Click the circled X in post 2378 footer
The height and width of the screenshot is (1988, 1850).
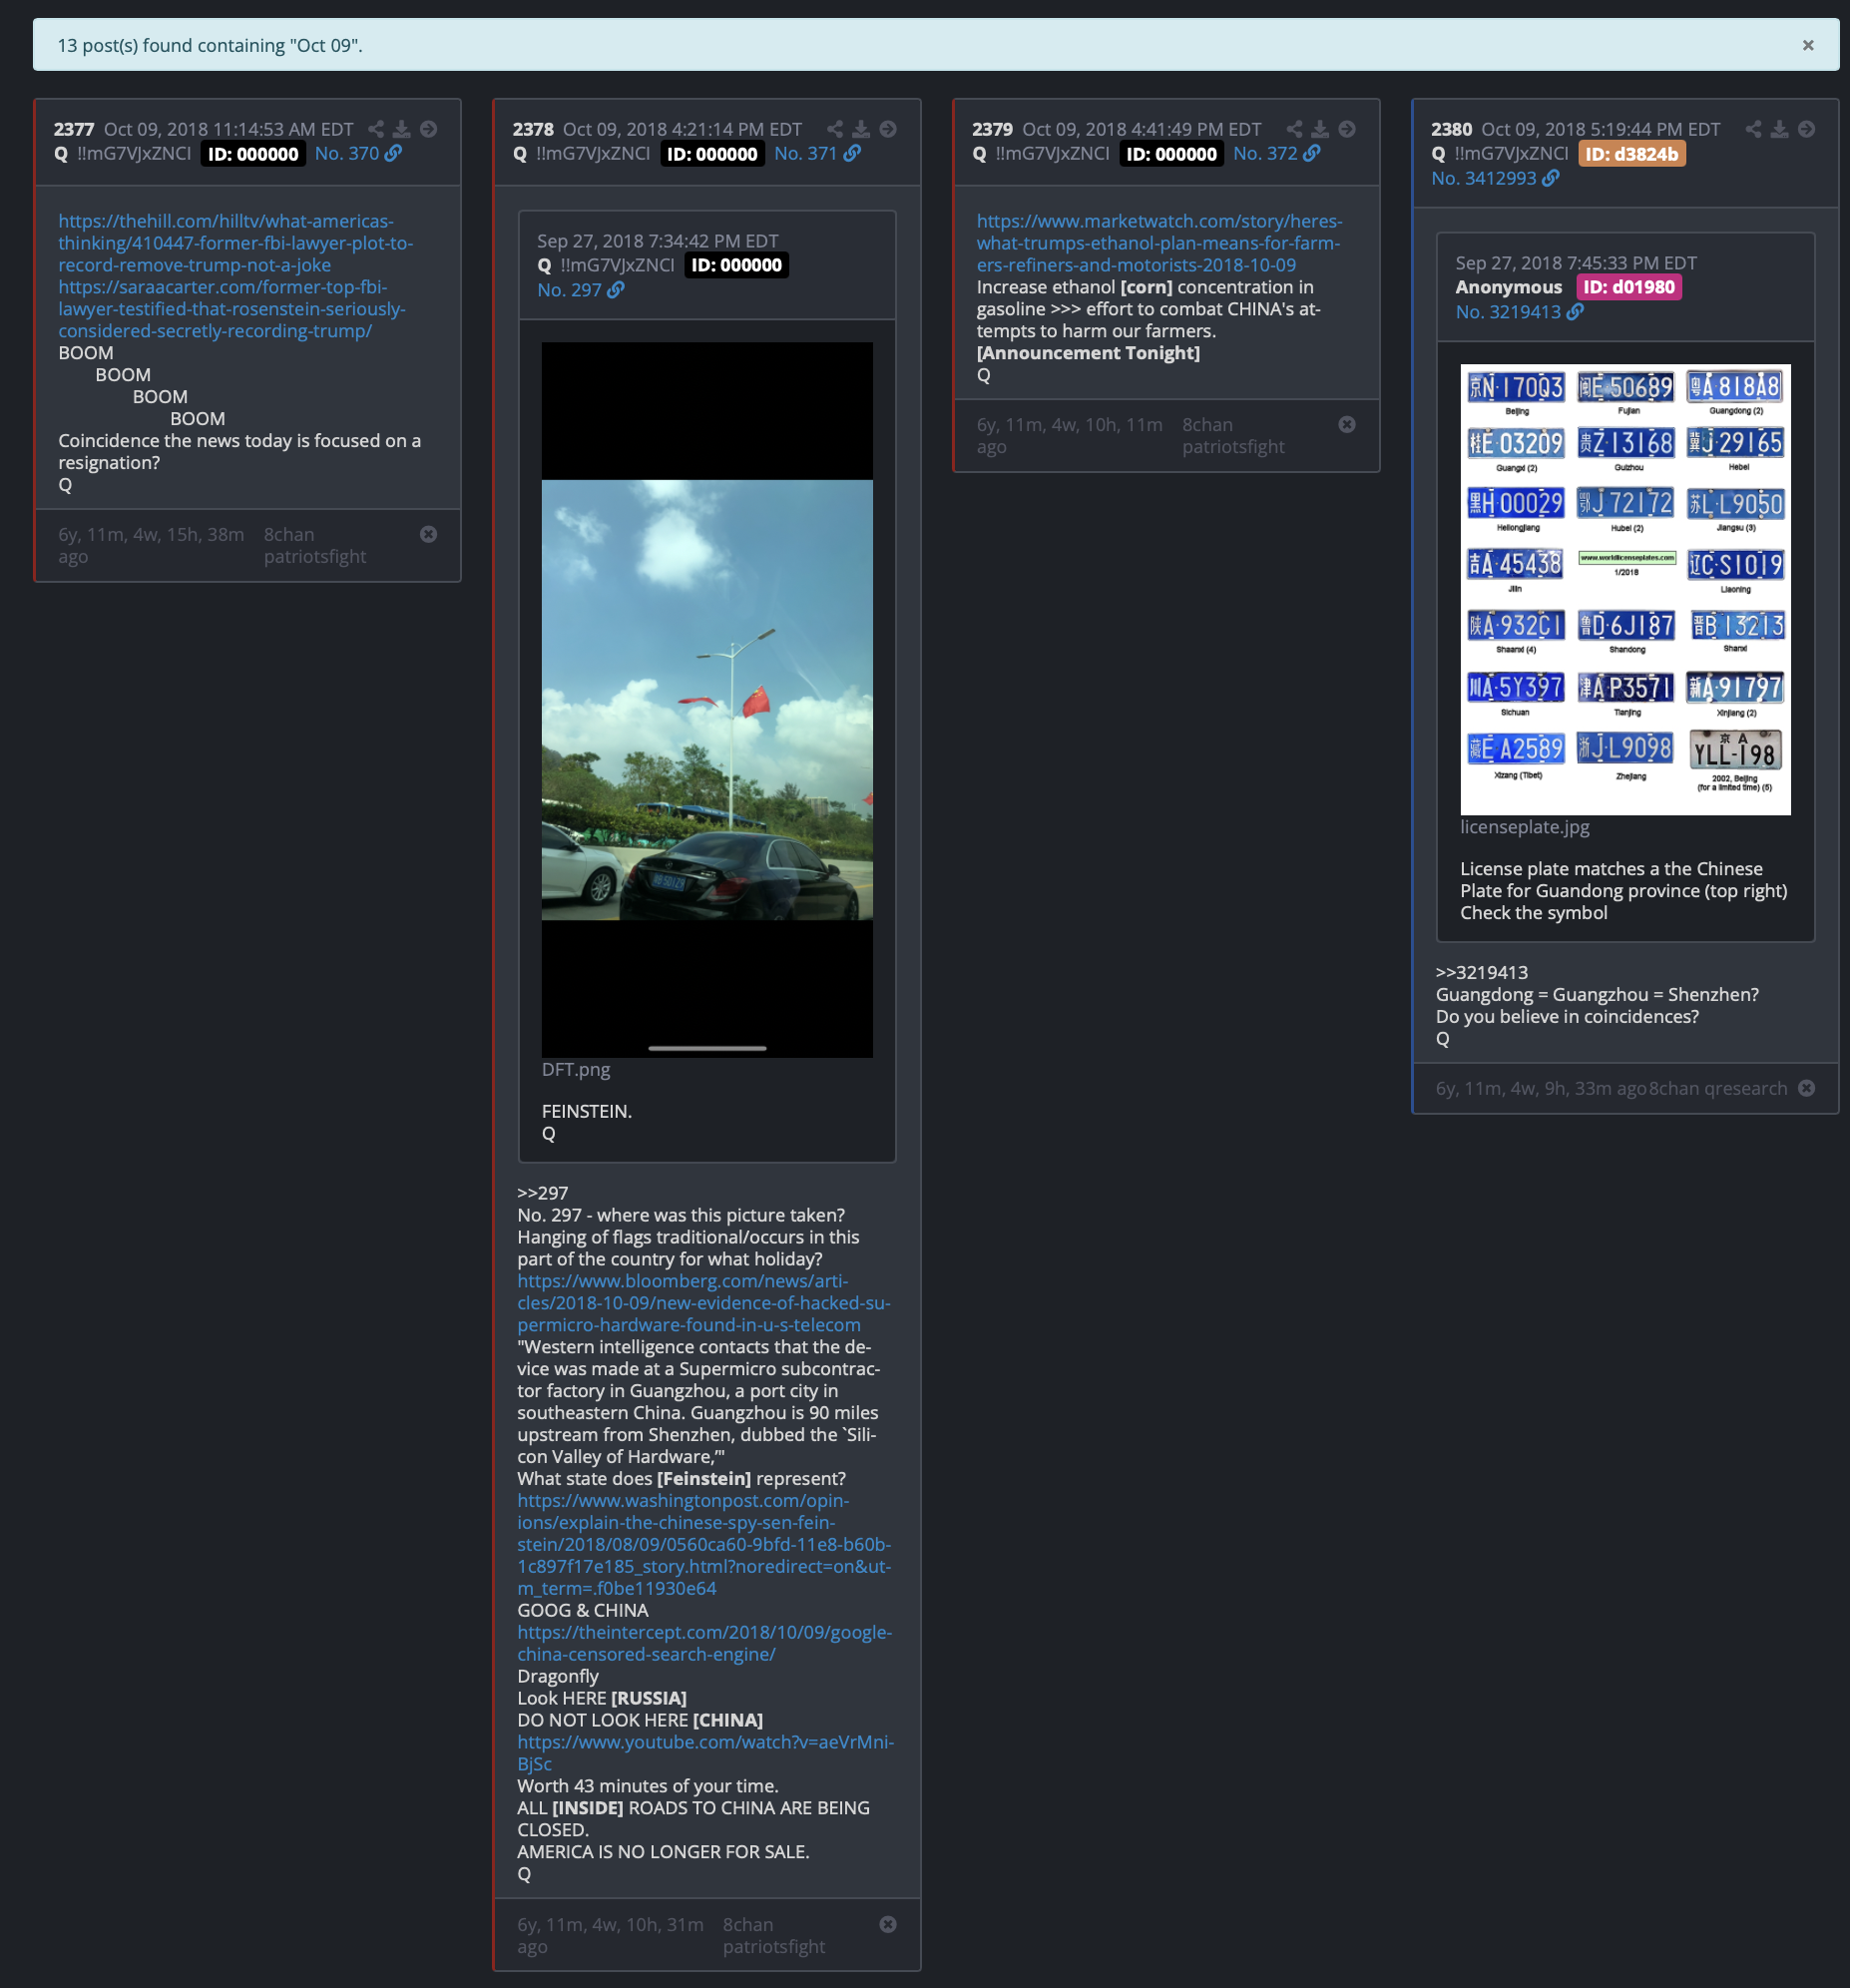click(887, 1924)
